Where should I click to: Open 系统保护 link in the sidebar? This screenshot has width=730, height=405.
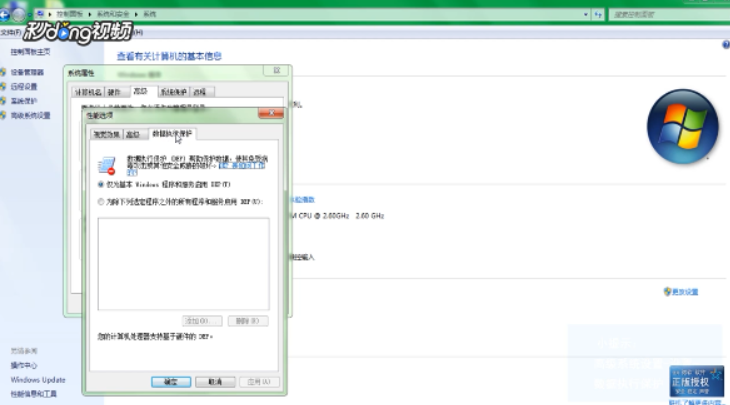24,101
